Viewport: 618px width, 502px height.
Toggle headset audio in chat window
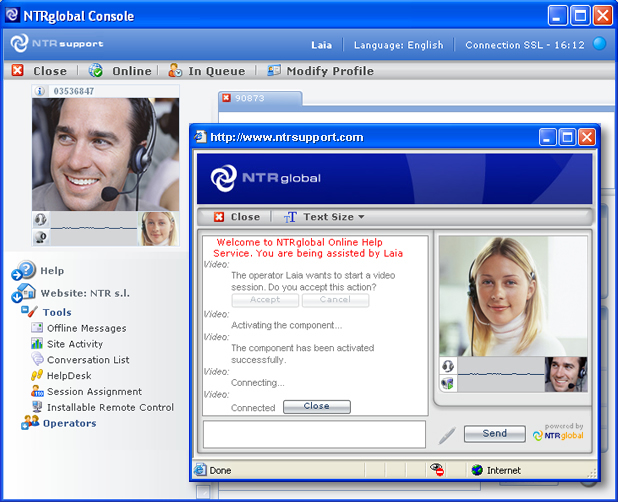coord(448,366)
